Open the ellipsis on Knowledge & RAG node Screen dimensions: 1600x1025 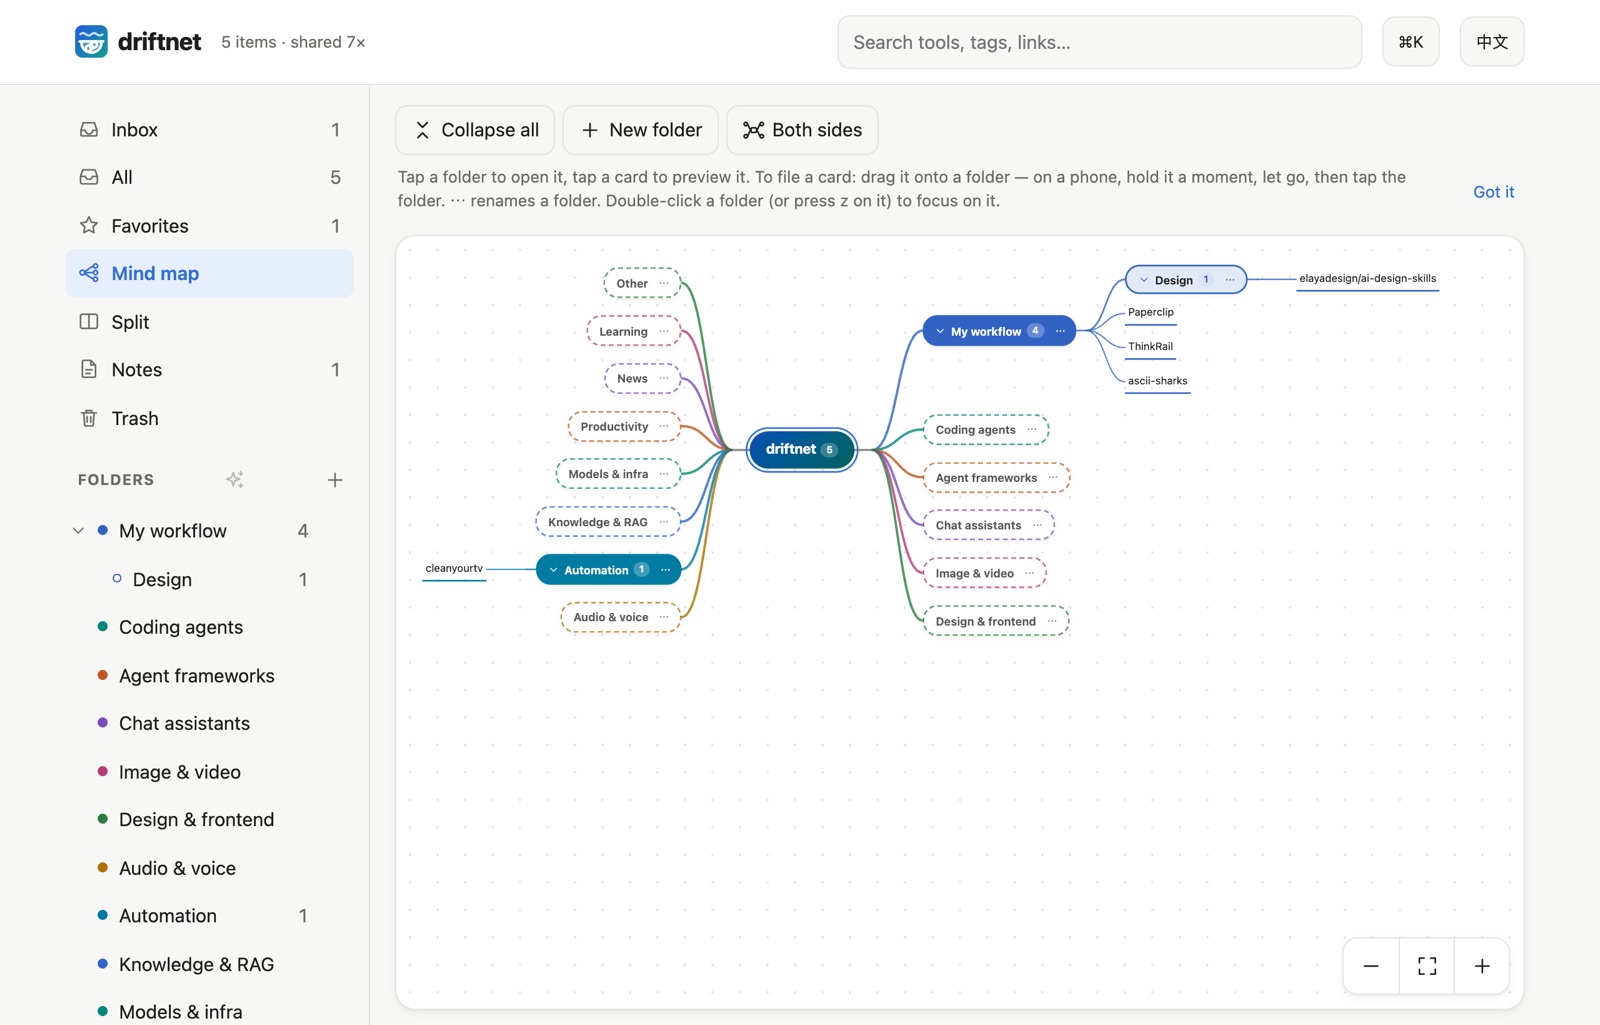[664, 522]
